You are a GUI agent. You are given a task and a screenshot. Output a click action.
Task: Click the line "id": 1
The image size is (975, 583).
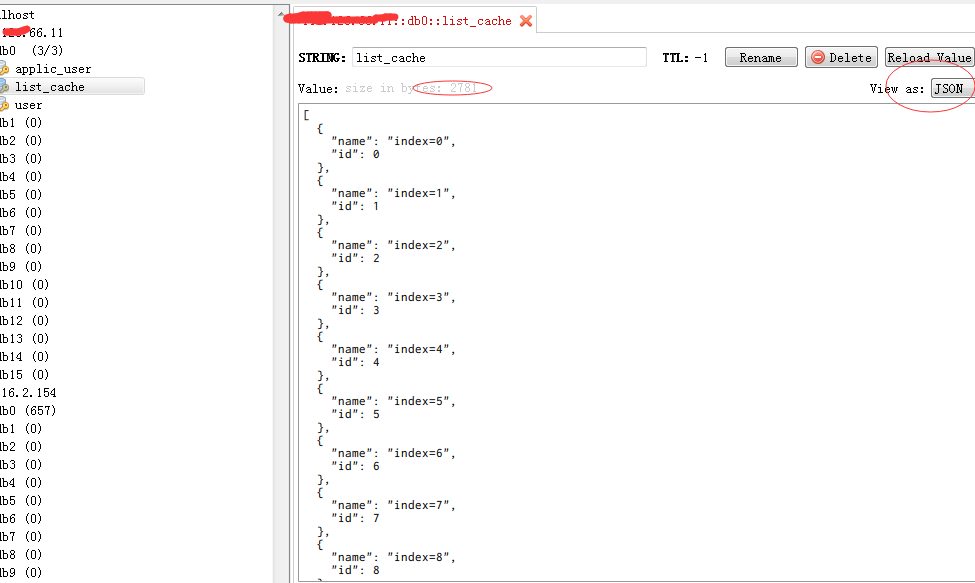pyautogui.click(x=355, y=206)
